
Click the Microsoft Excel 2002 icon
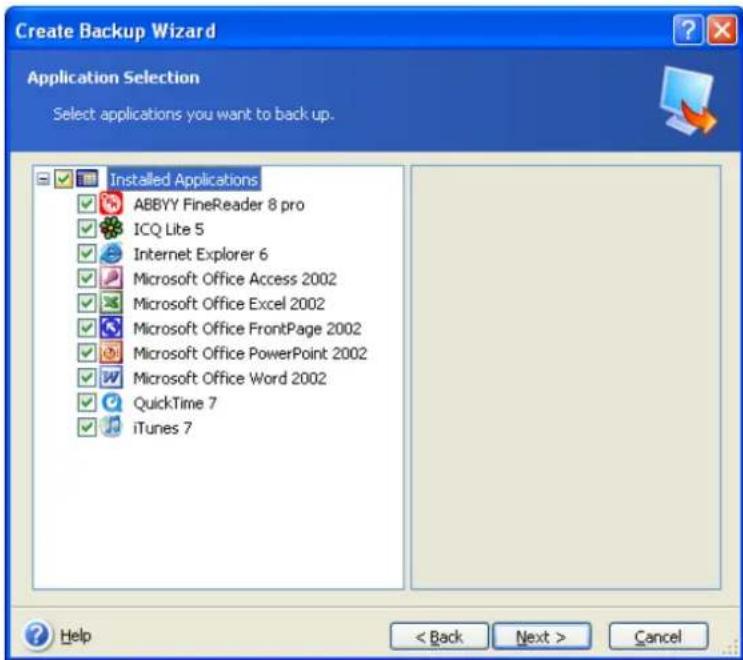(111, 303)
